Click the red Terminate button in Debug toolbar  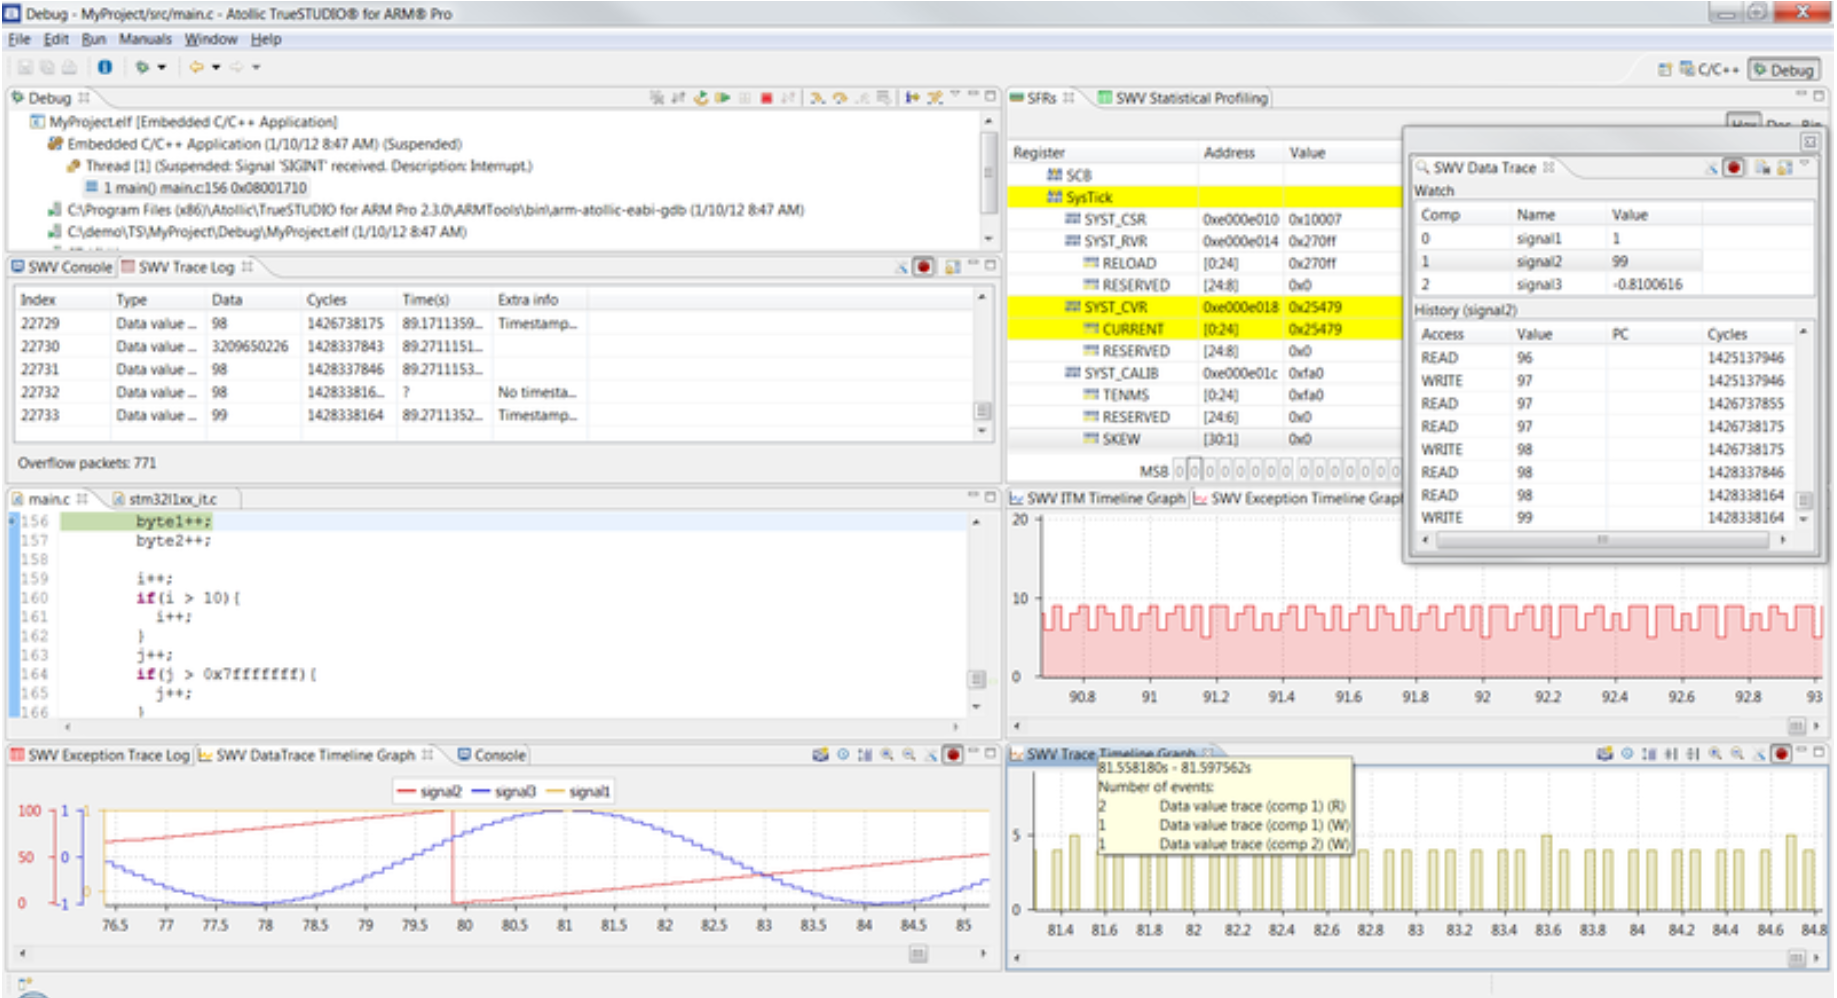pyautogui.click(x=766, y=98)
